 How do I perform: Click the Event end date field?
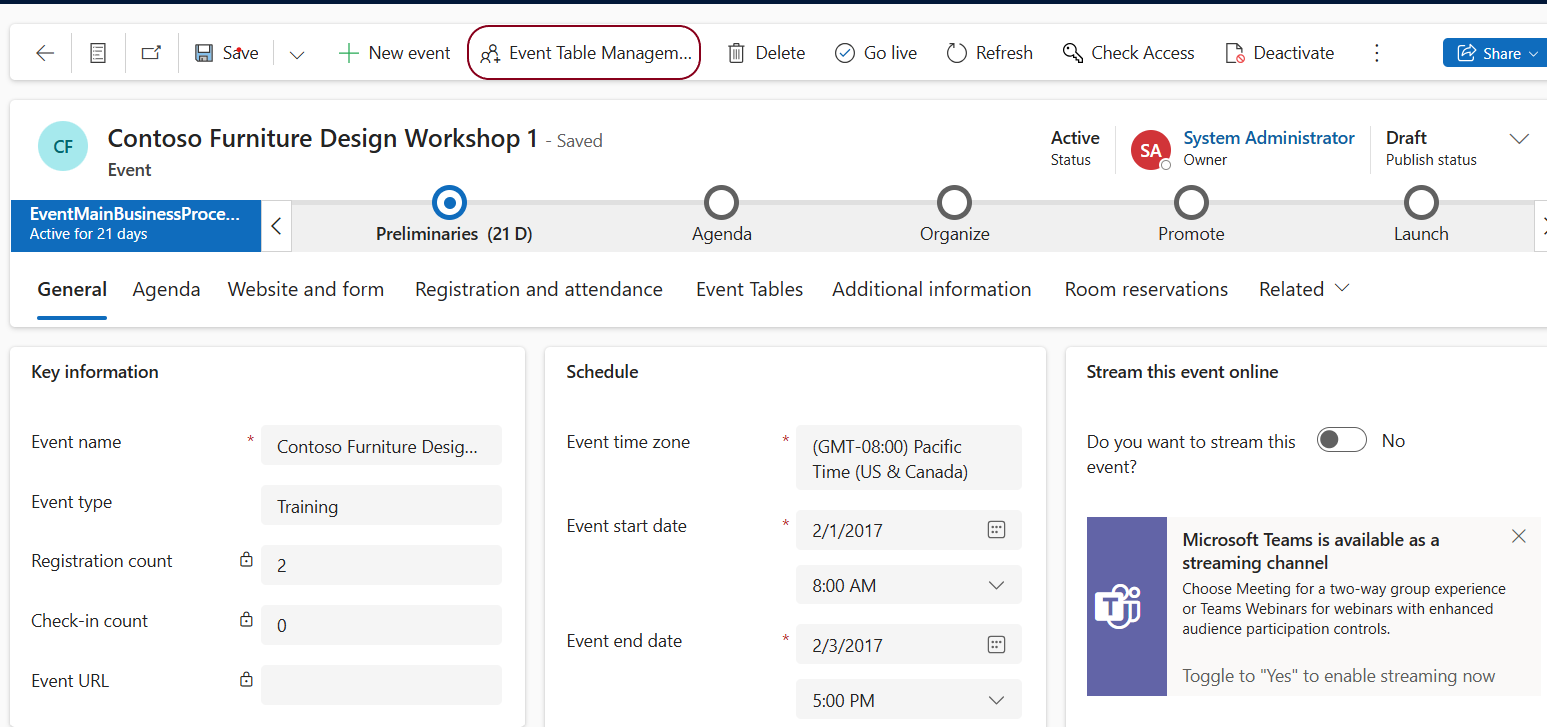click(909, 644)
